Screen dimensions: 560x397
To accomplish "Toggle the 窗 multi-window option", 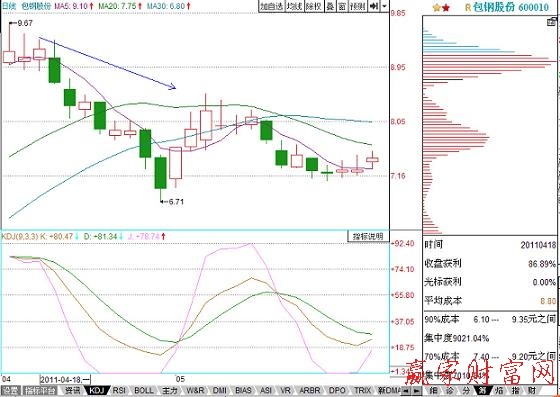I will [342, 6].
